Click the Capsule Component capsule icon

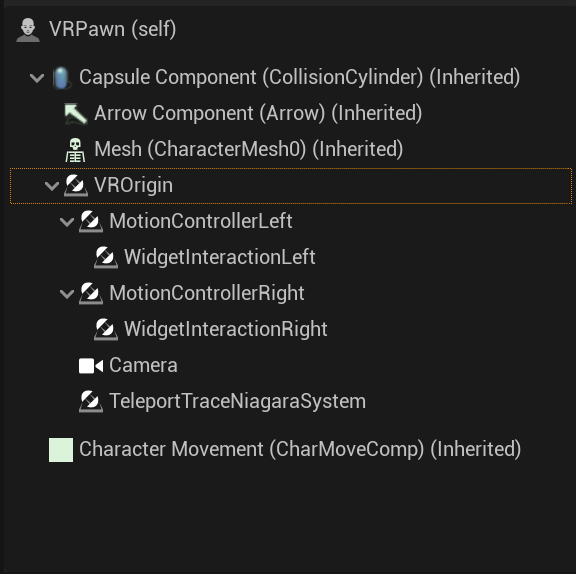pyautogui.click(x=61, y=78)
